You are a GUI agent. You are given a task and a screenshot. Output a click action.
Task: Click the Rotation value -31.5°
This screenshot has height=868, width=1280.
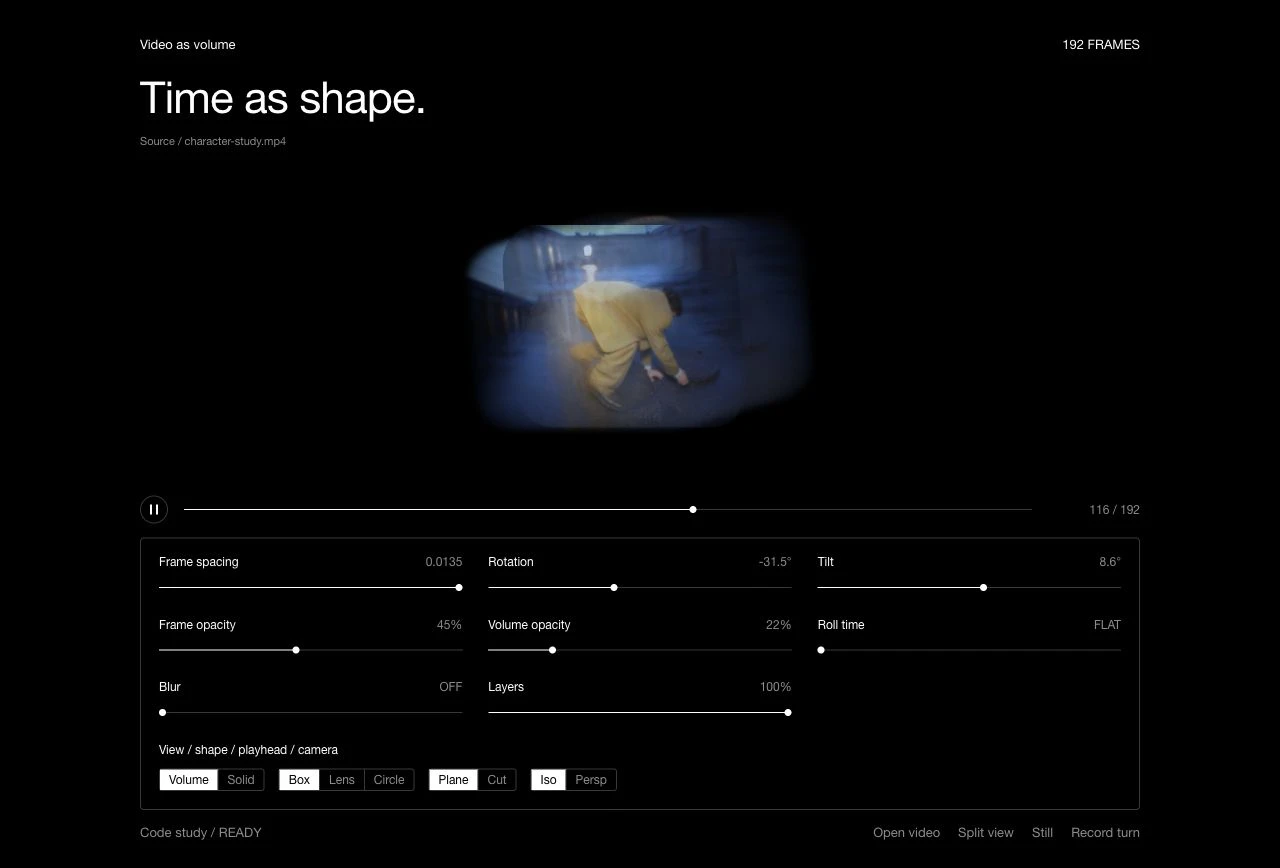[x=775, y=562]
